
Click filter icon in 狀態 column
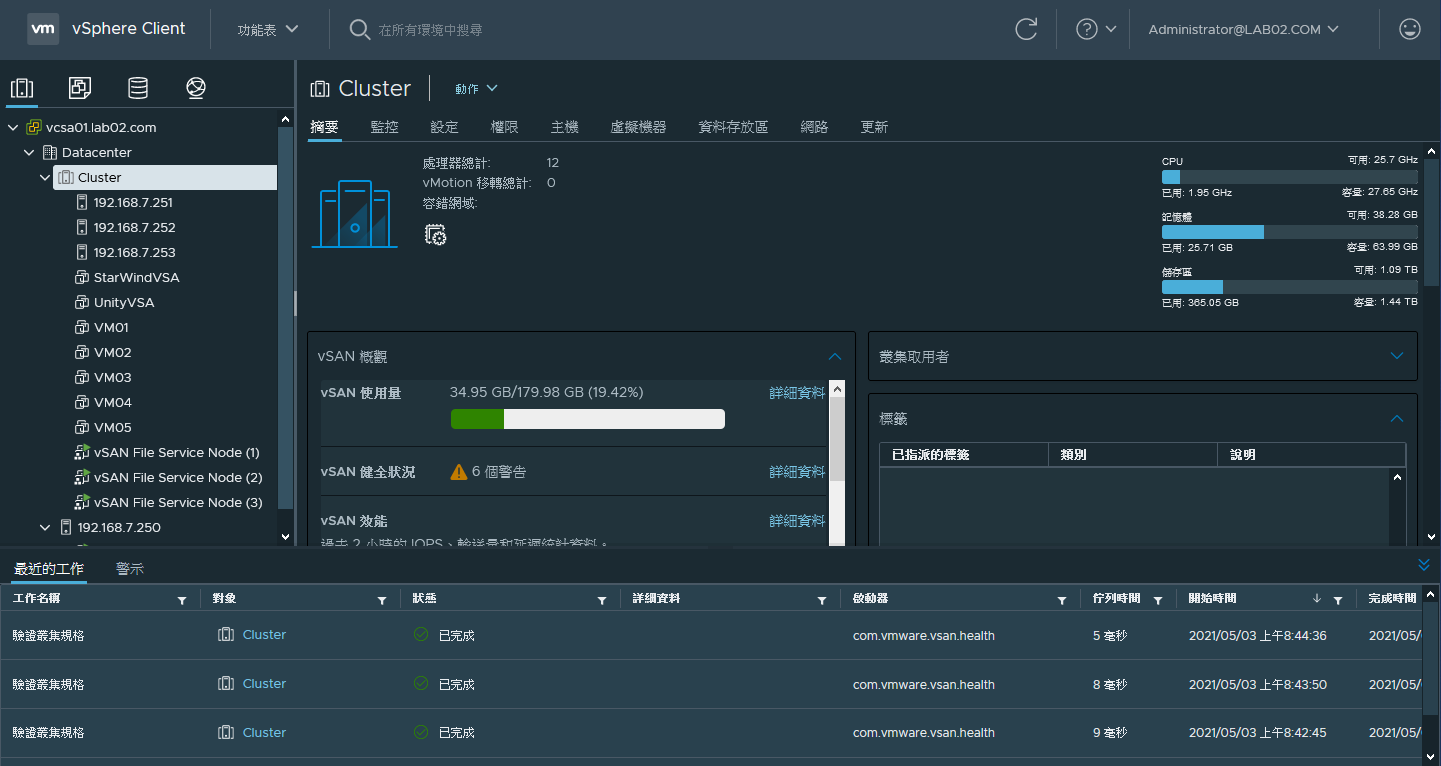(x=602, y=600)
